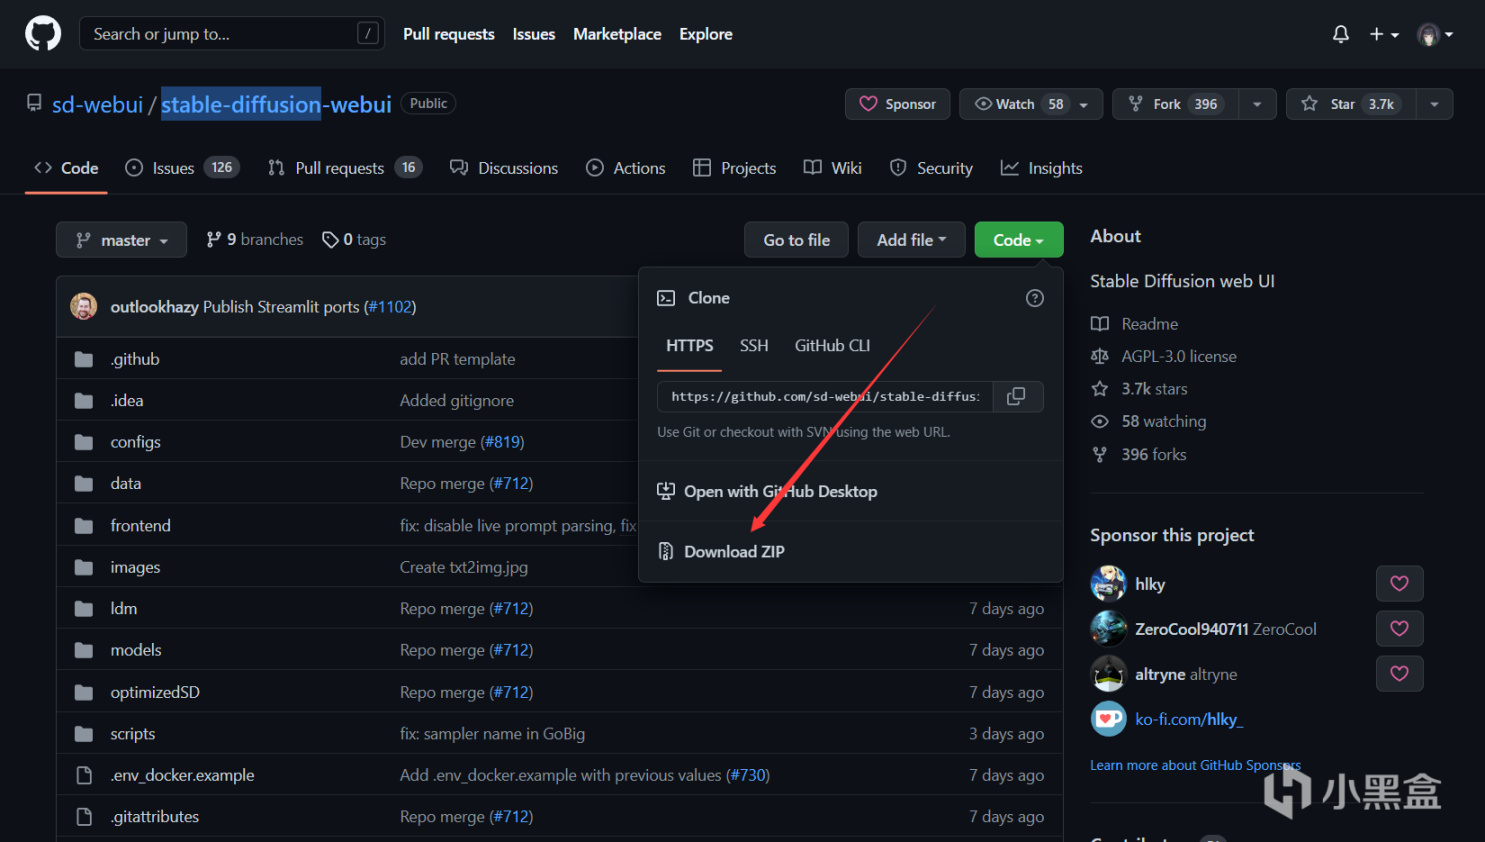Switch to the GitHub CLI clone tab
The image size is (1485, 842).
tap(832, 346)
